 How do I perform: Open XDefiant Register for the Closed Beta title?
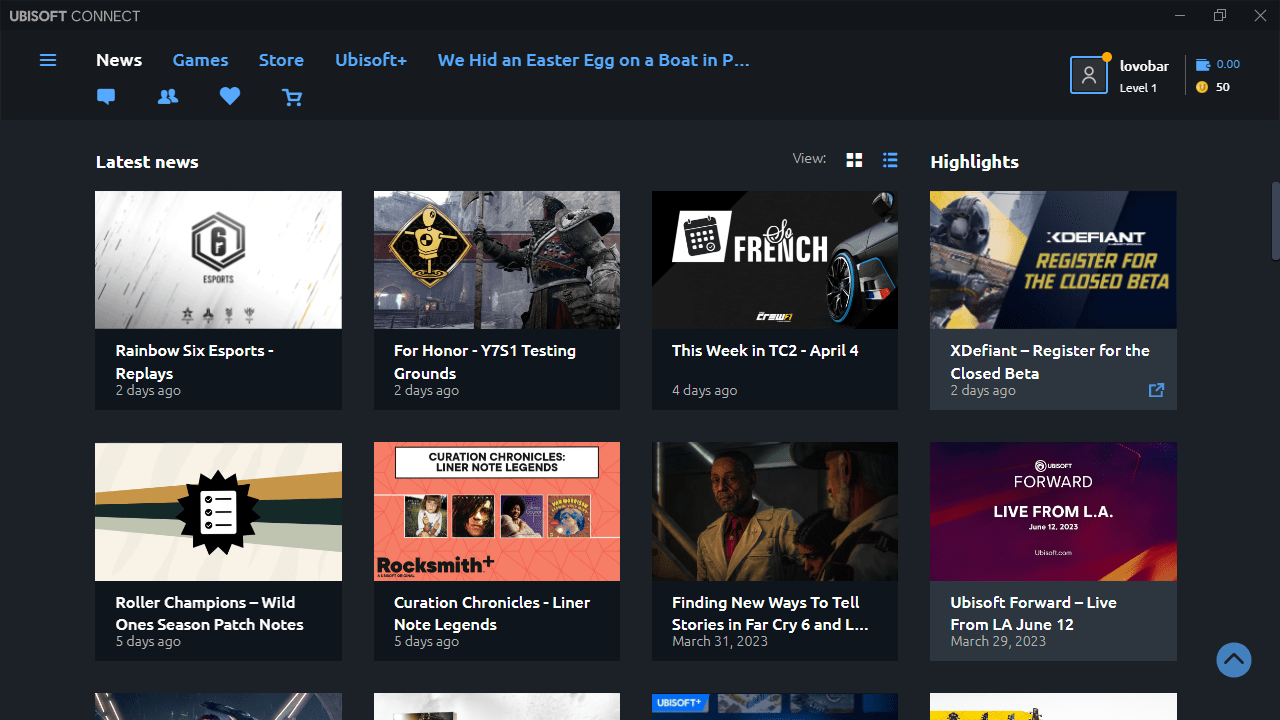pyautogui.click(x=1050, y=362)
